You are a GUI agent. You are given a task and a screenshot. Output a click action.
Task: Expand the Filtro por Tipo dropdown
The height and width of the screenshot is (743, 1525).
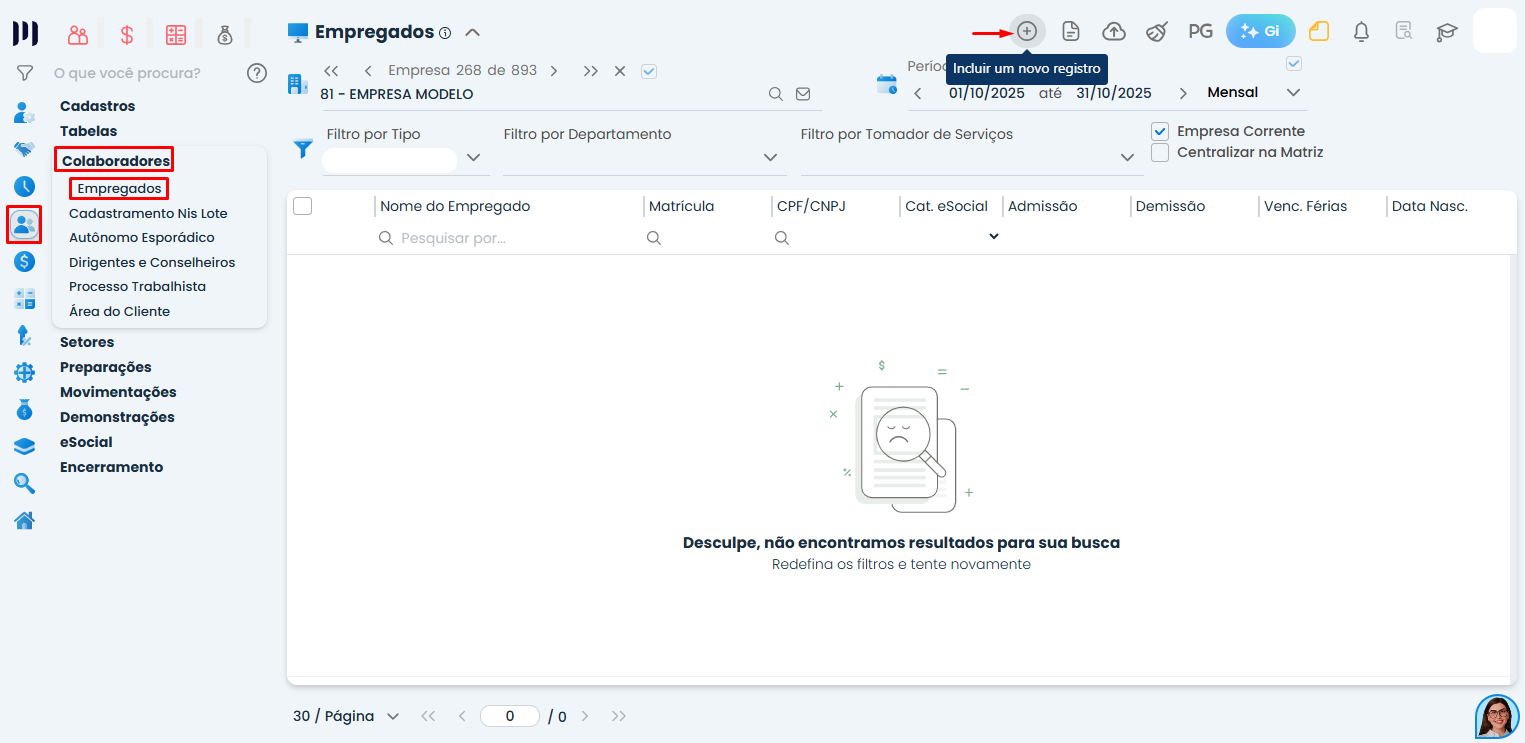[x=474, y=157]
